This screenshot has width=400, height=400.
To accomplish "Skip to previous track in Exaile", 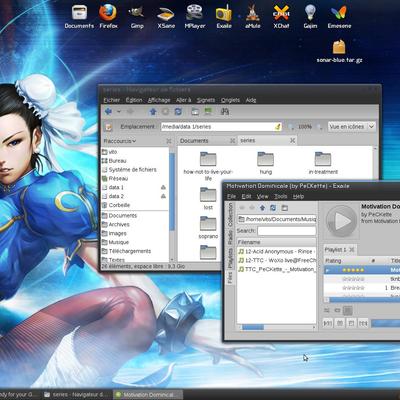I will [x=328, y=323].
